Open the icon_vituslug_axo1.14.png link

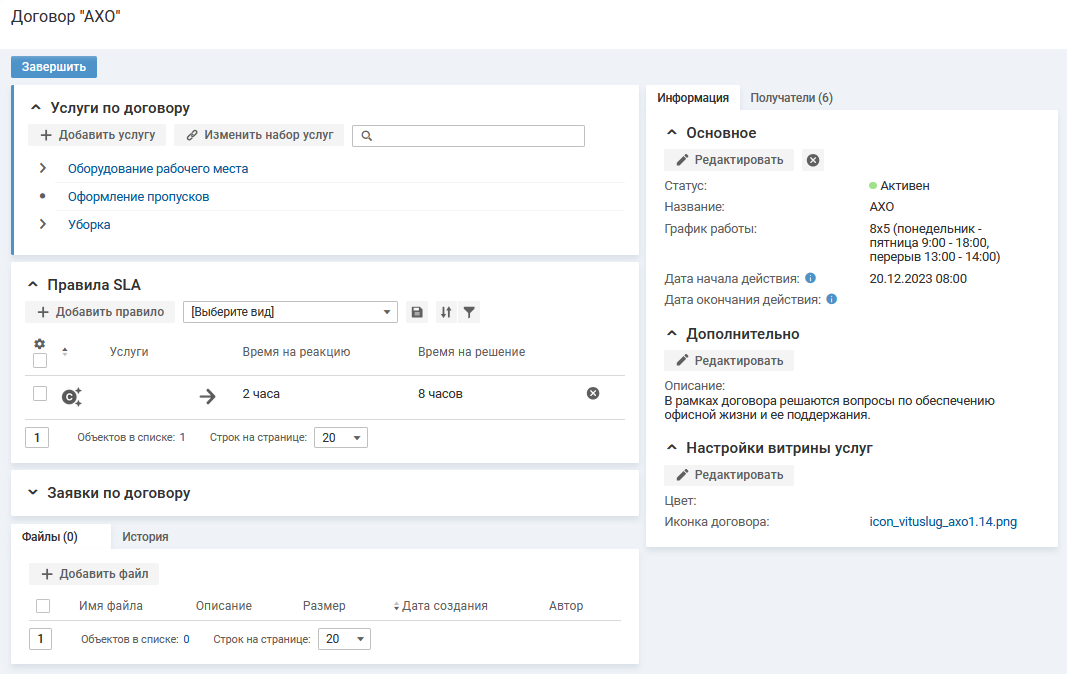tap(943, 521)
